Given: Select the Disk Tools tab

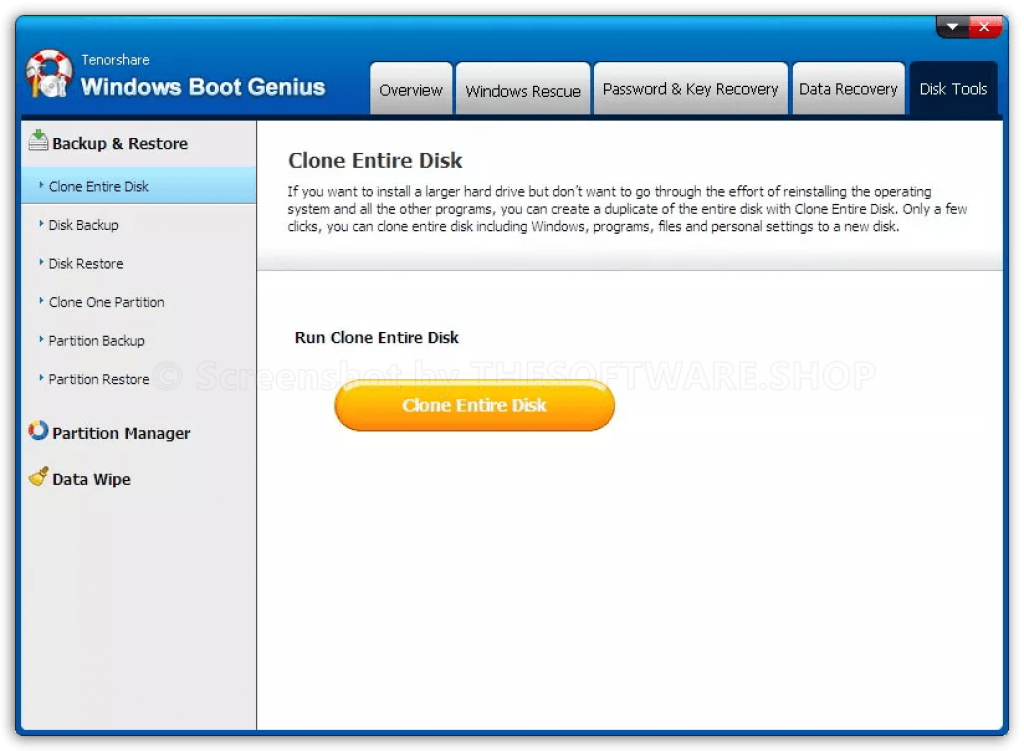Looking at the screenshot, I should coord(953,89).
